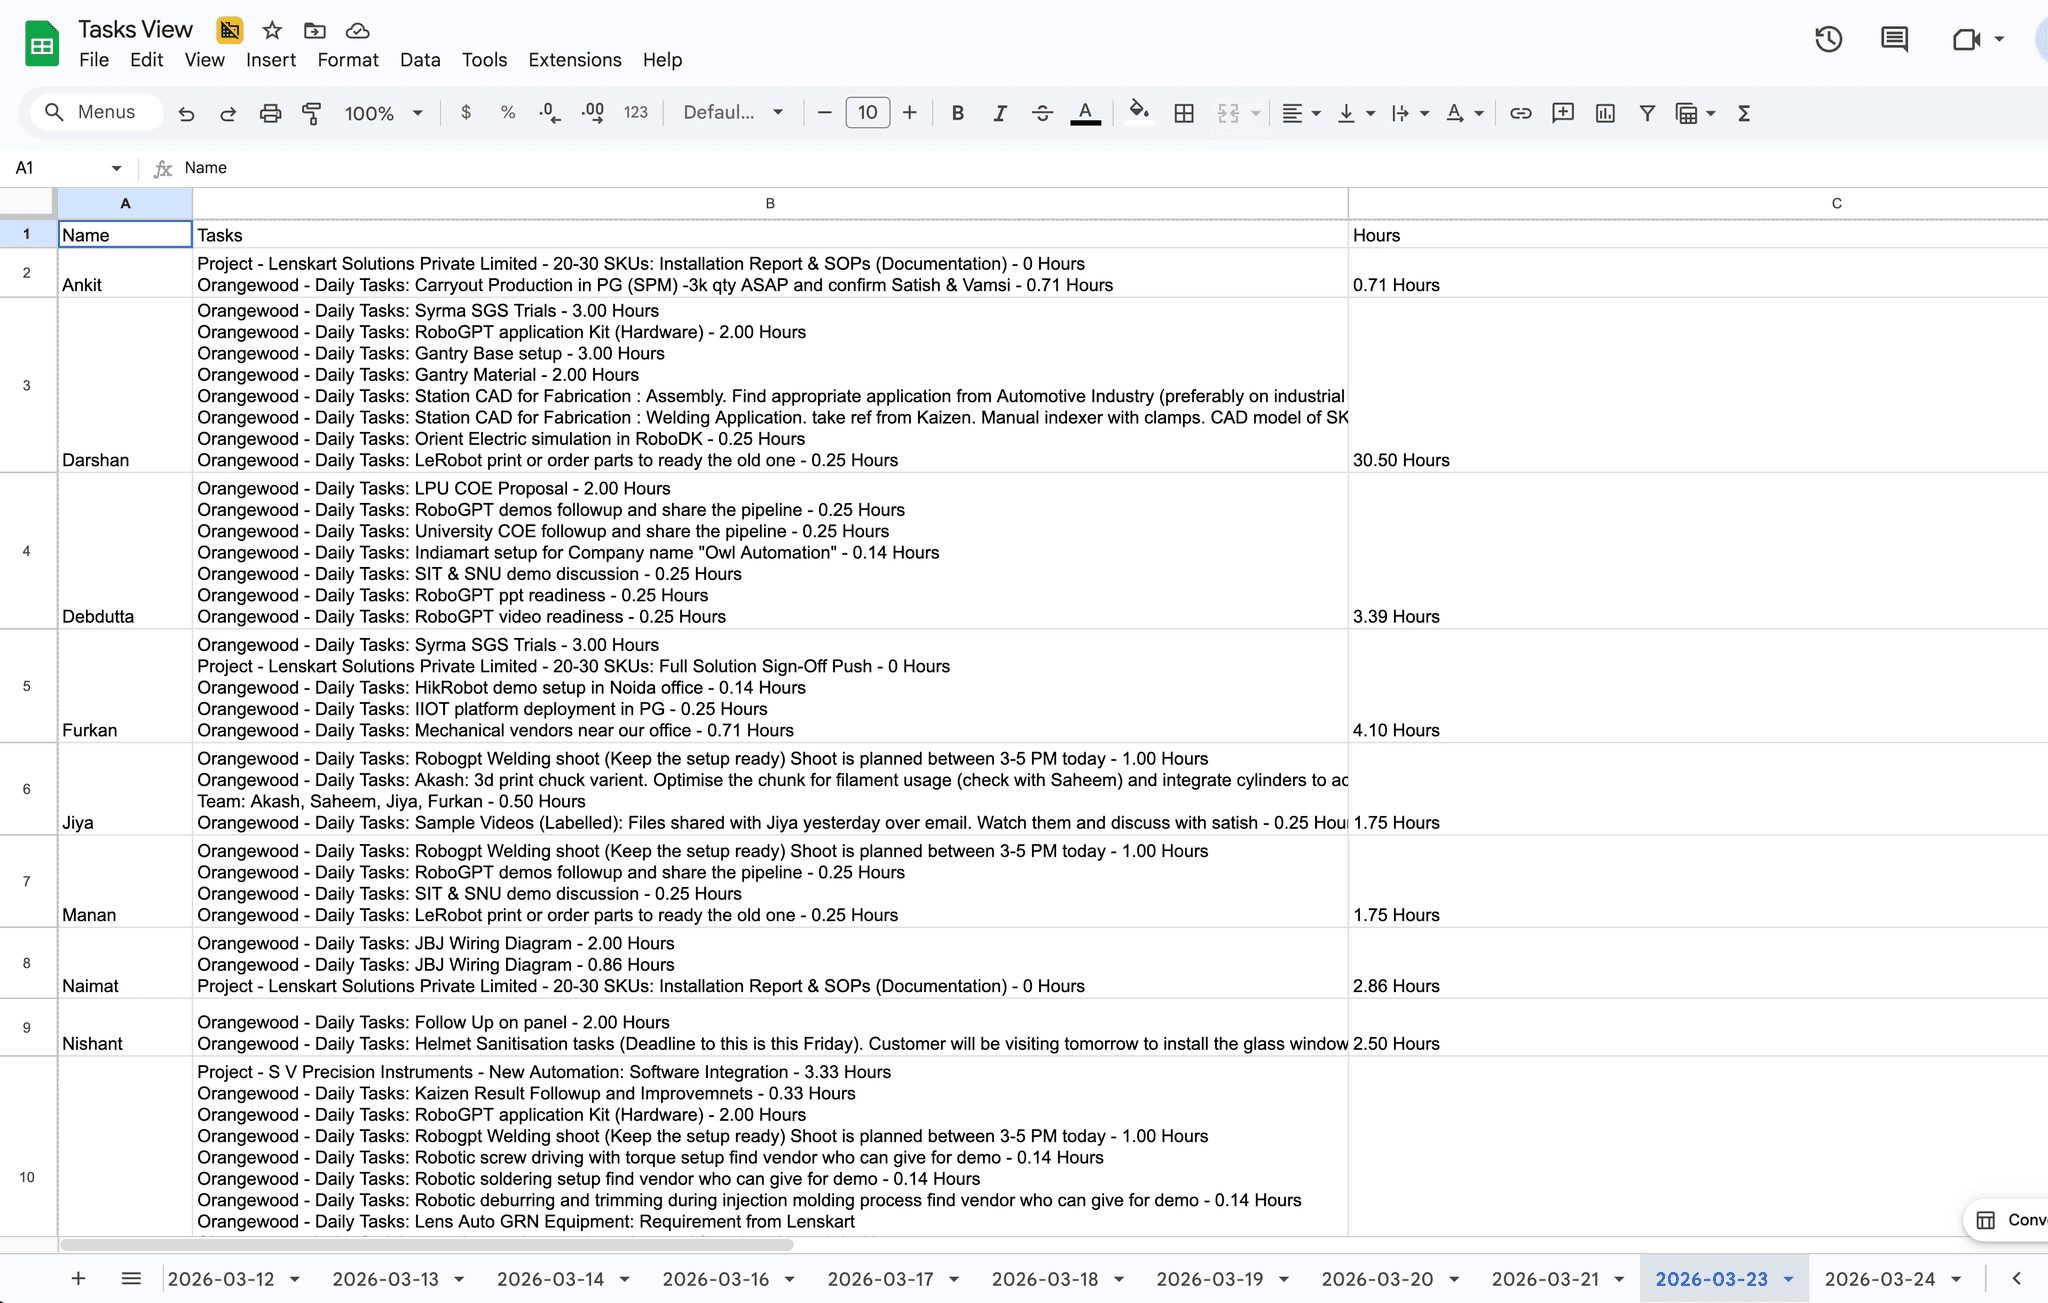The image size is (2048, 1303).
Task: Pick a text color
Action: [1085, 112]
